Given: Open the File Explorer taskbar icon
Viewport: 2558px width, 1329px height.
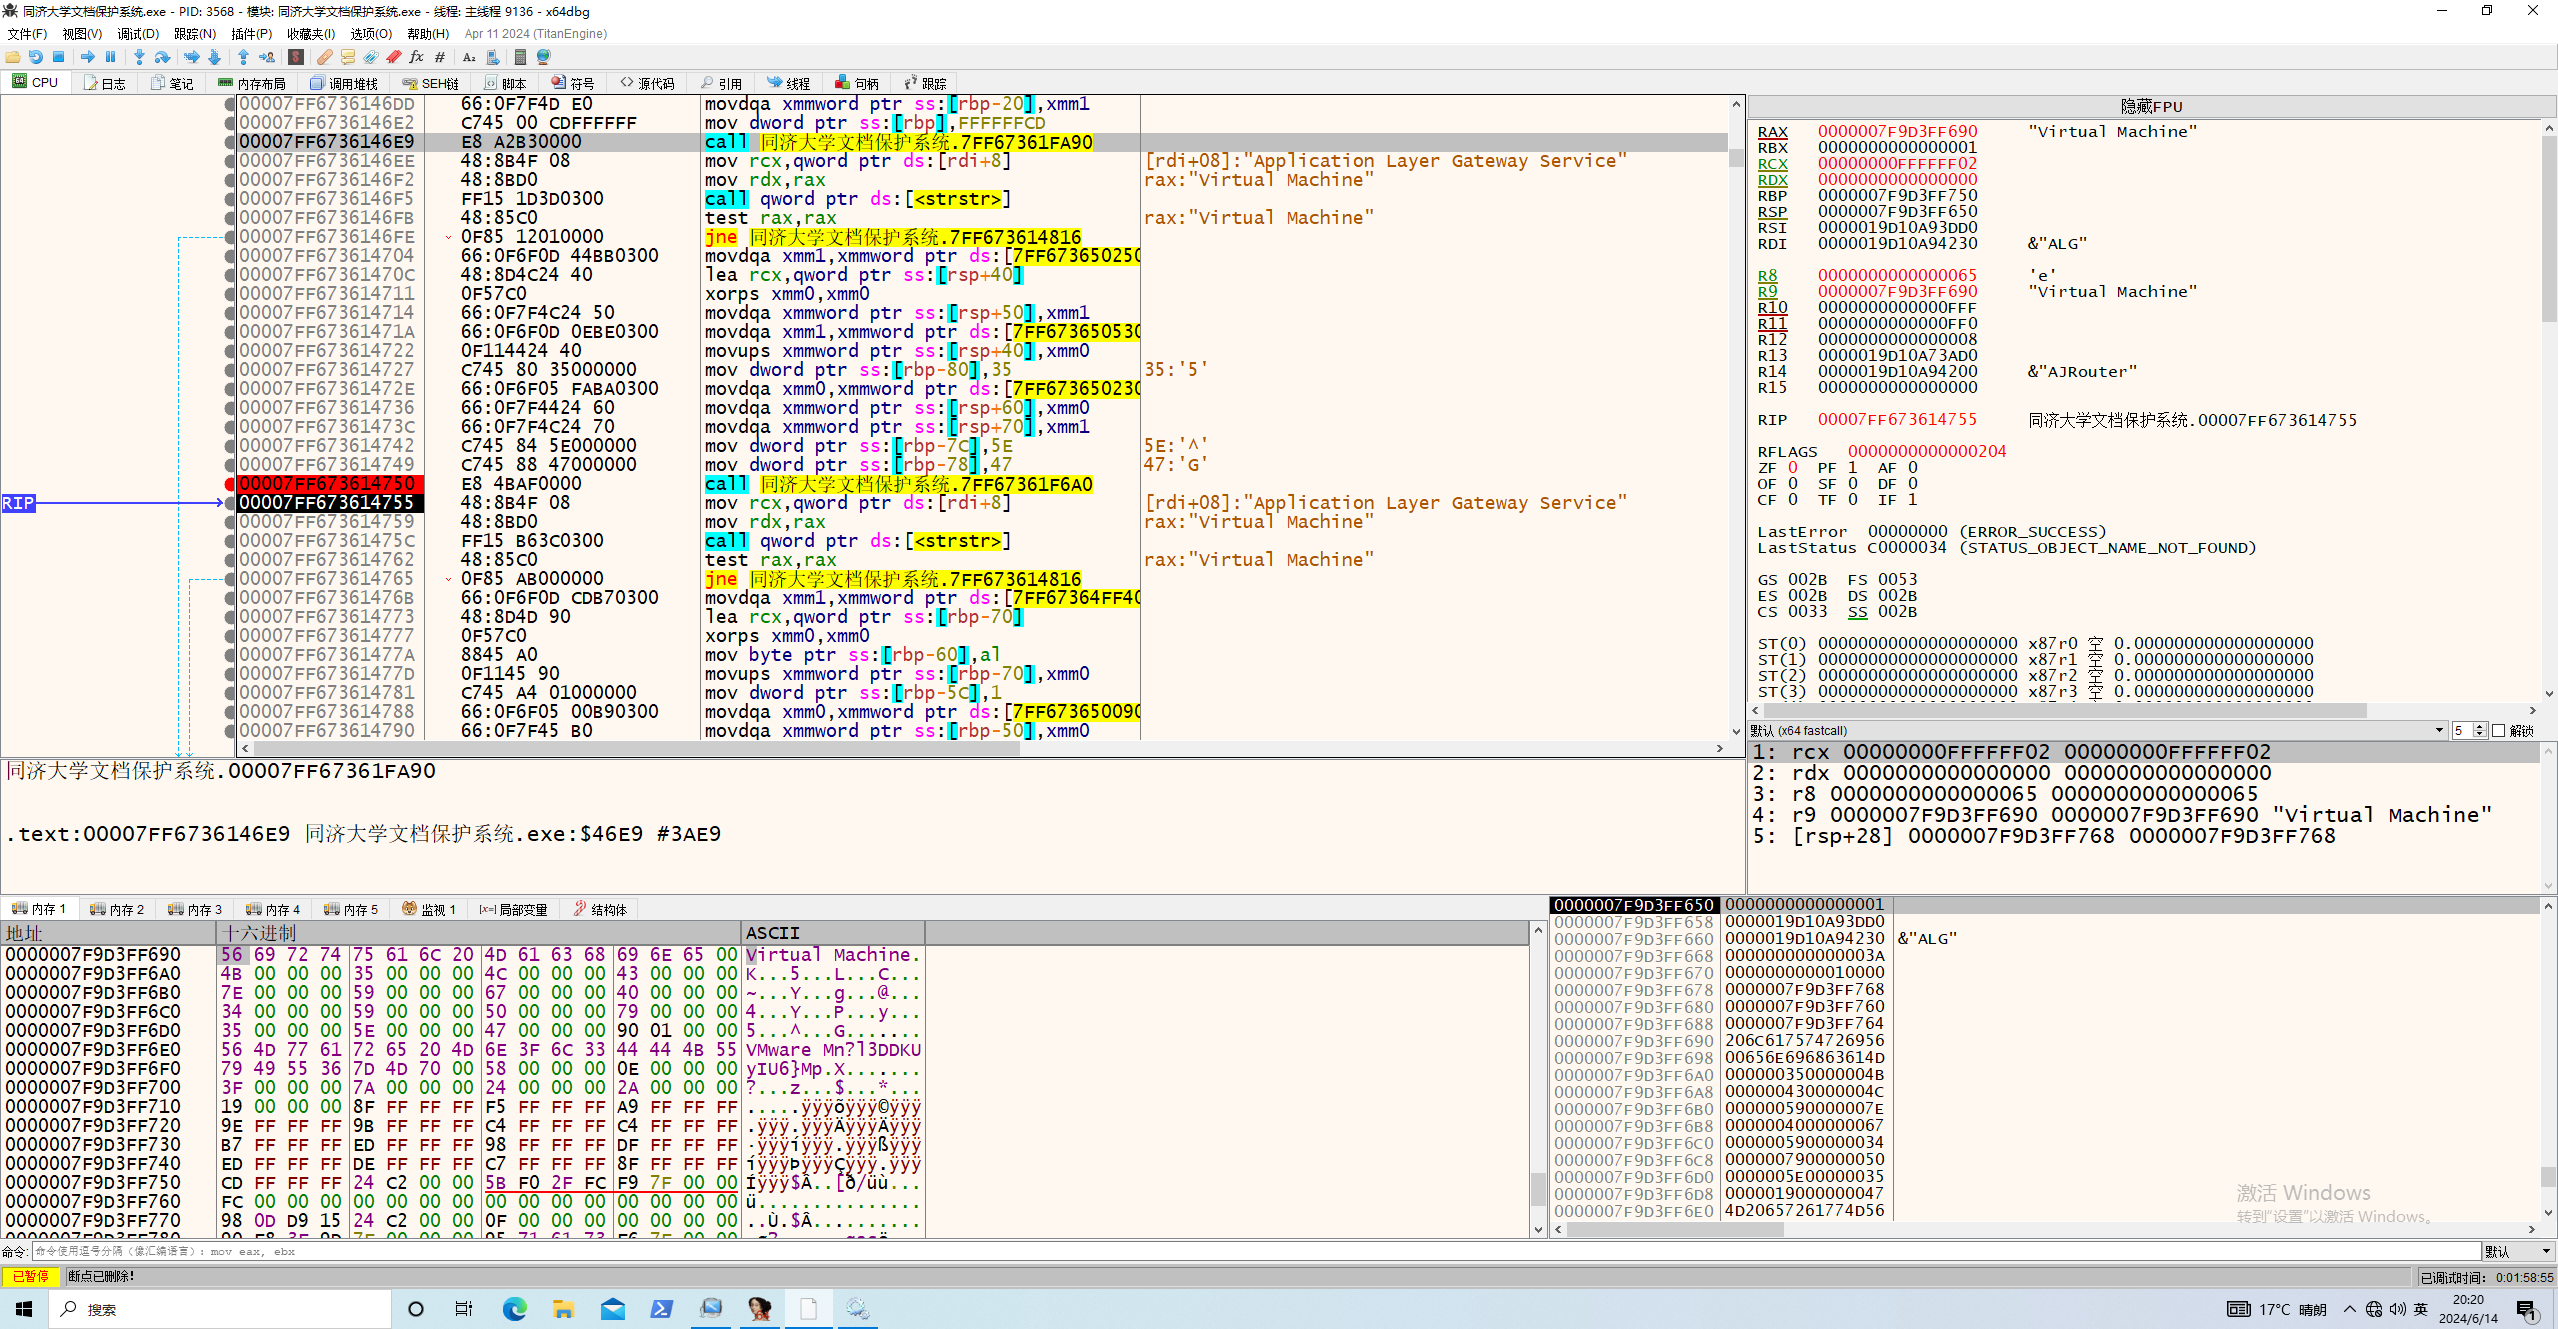Looking at the screenshot, I should (x=563, y=1309).
